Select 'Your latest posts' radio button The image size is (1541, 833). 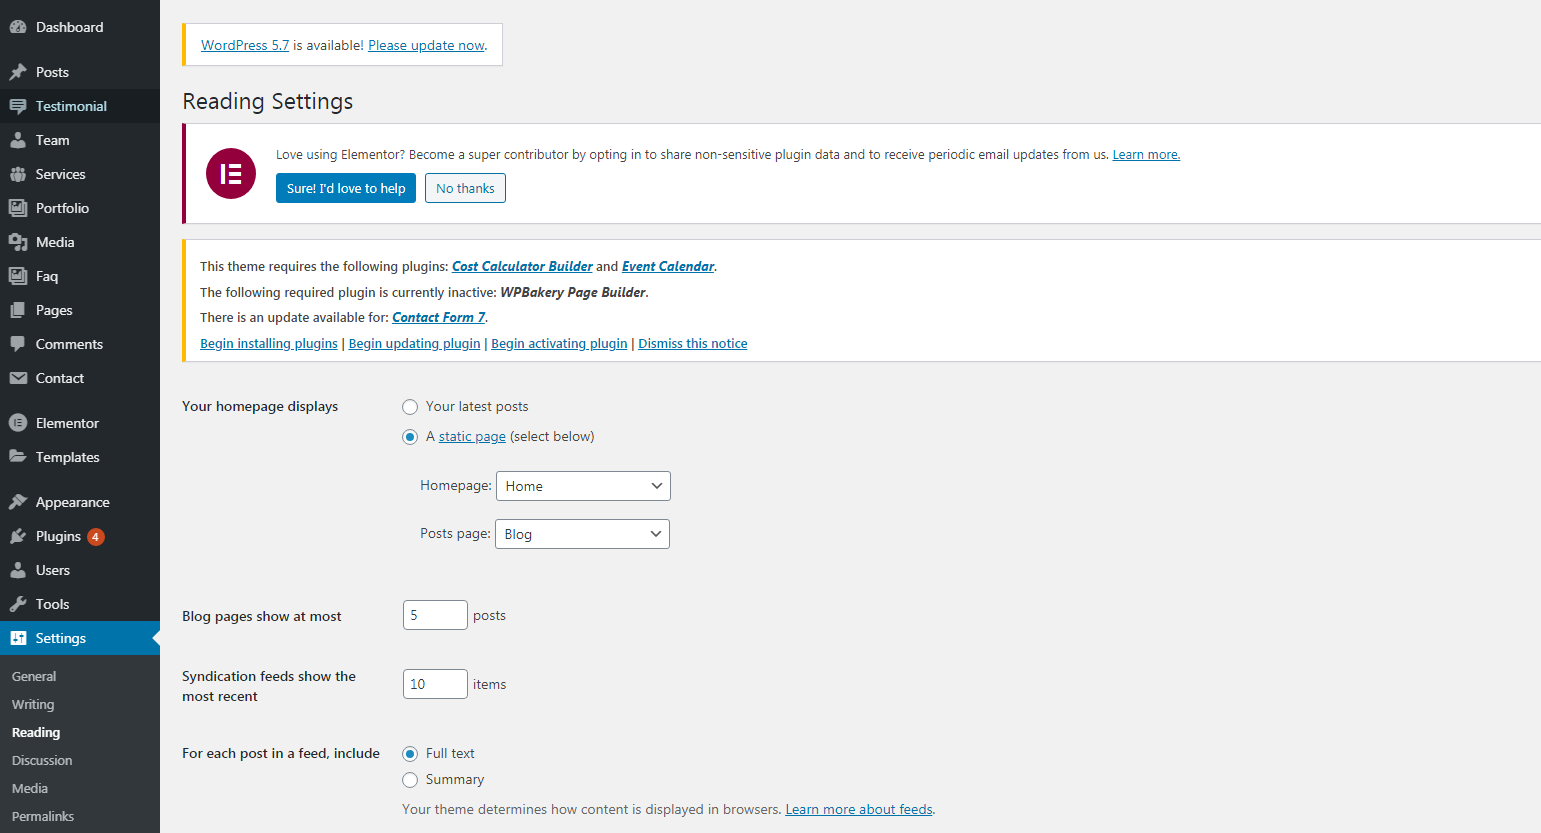coord(410,407)
